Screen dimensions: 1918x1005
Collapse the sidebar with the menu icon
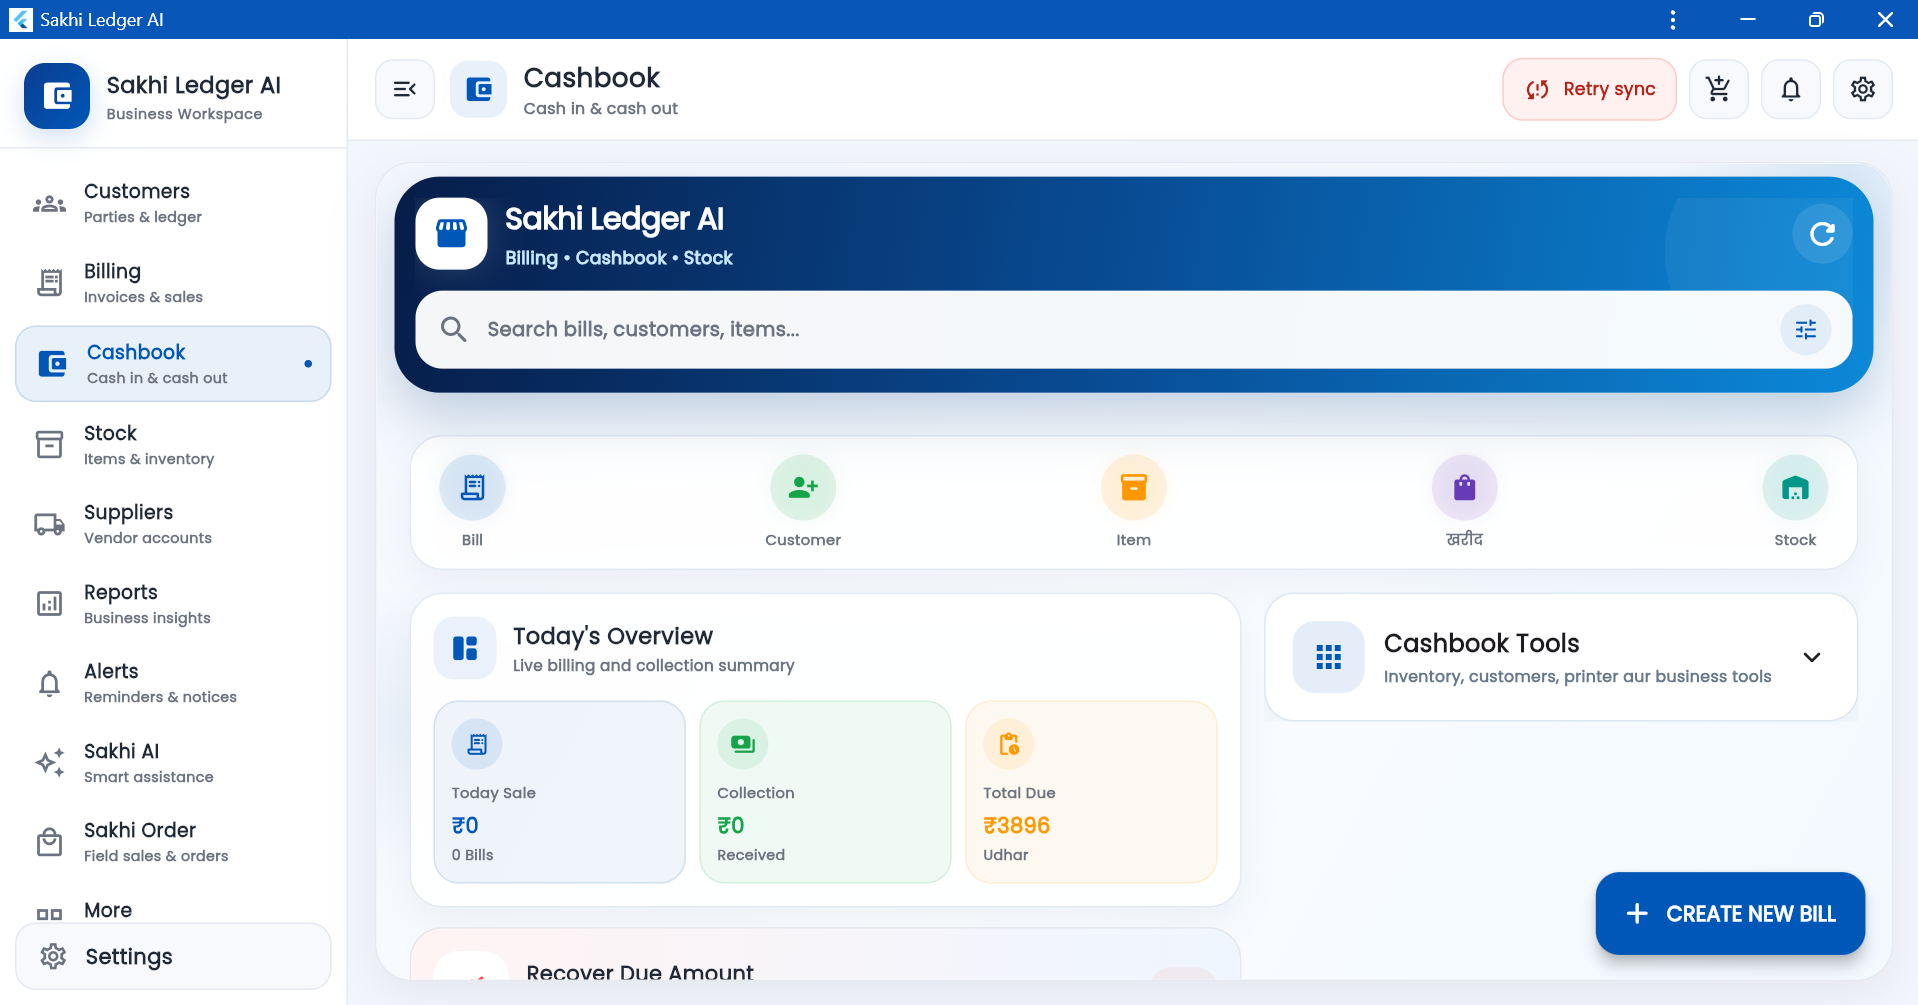[405, 89]
